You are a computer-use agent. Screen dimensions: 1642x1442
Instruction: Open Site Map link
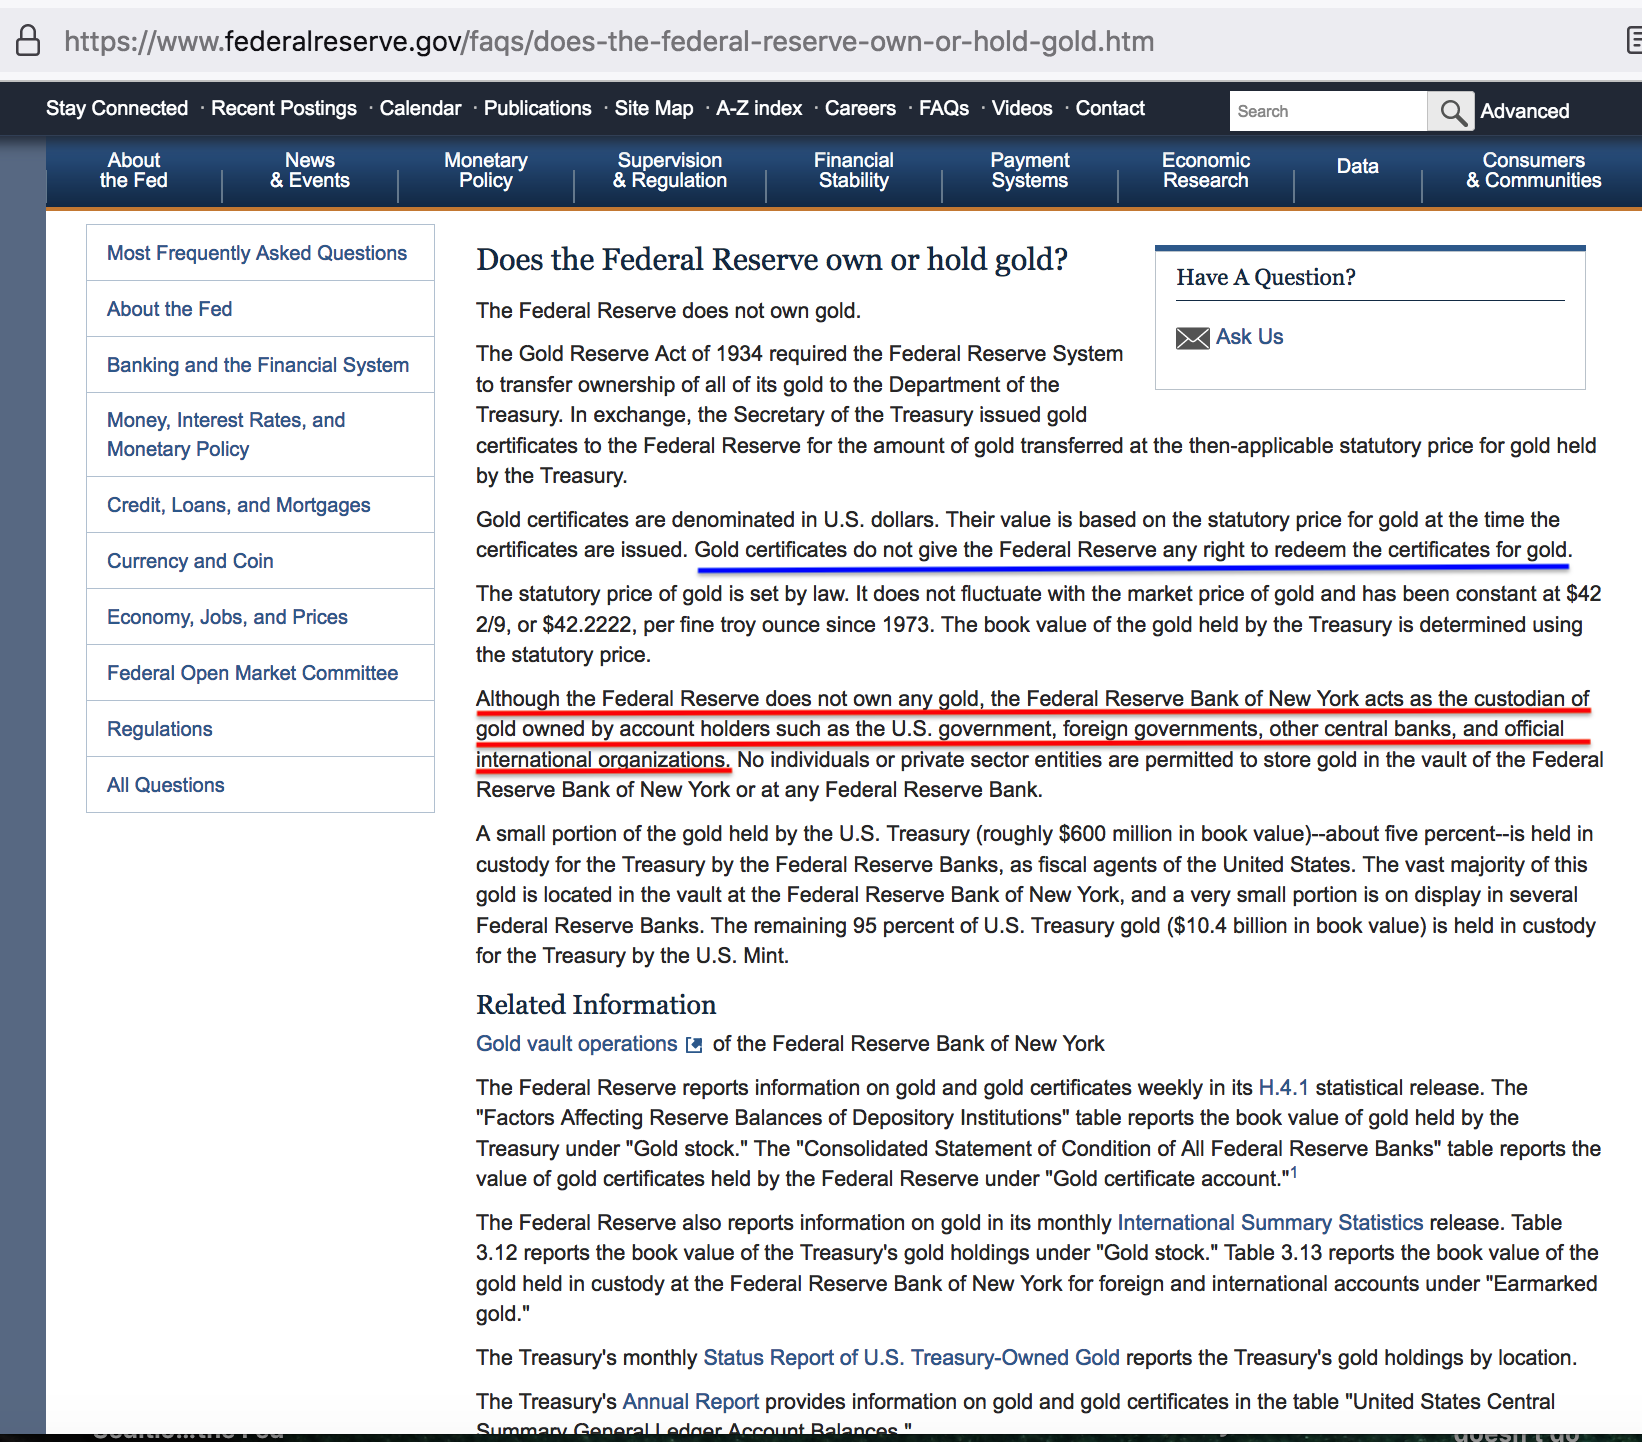click(654, 108)
